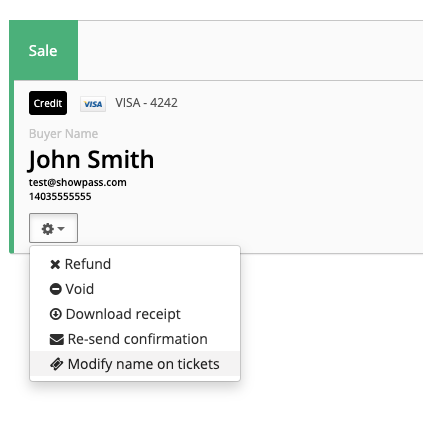Open the green Sale tab

44,50
